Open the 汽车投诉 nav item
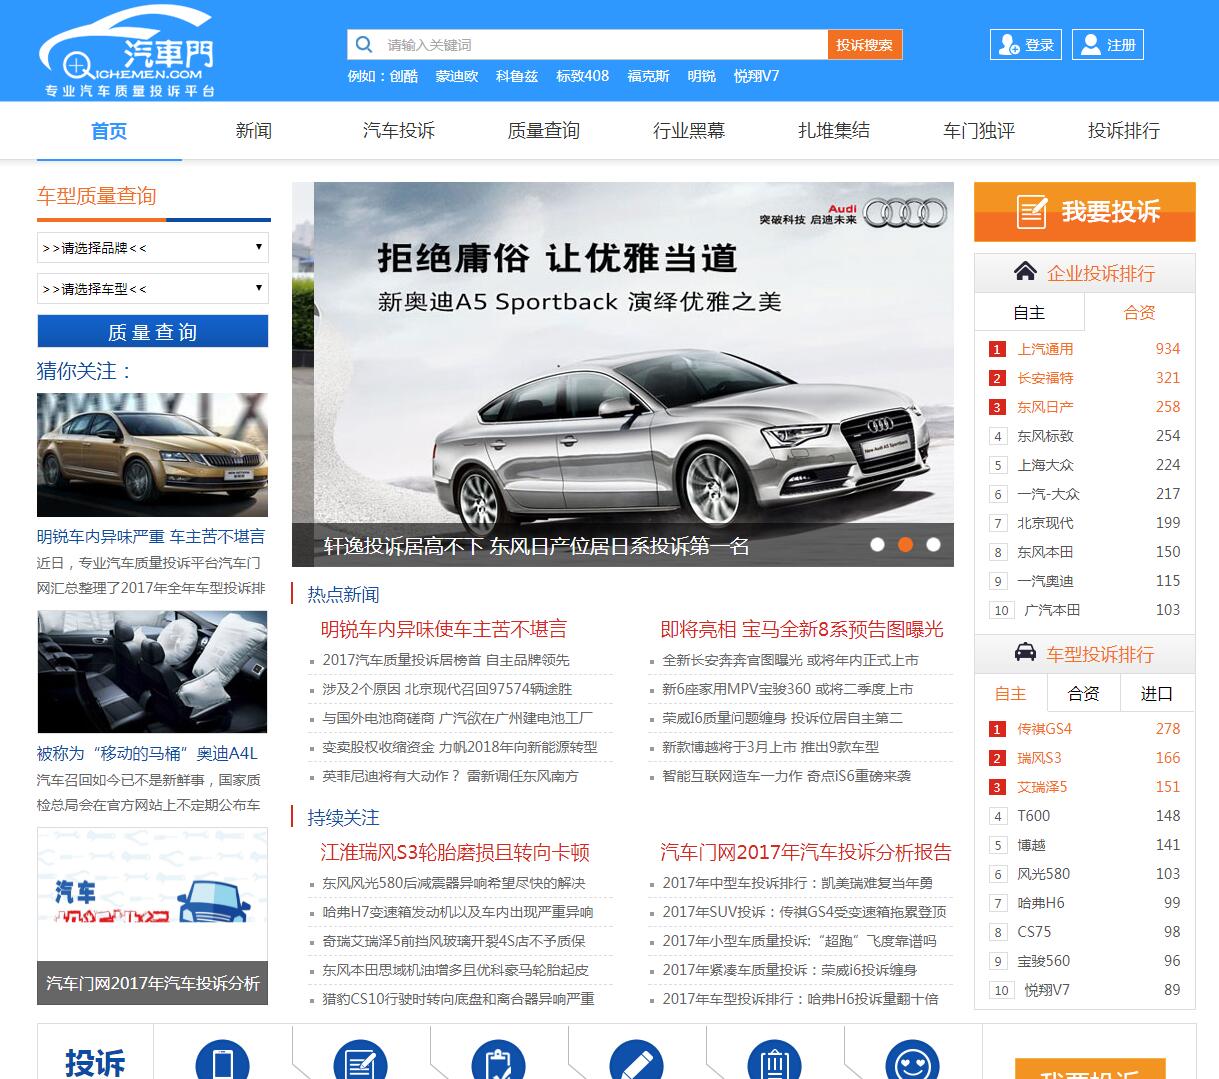This screenshot has height=1079, width=1219. point(399,131)
